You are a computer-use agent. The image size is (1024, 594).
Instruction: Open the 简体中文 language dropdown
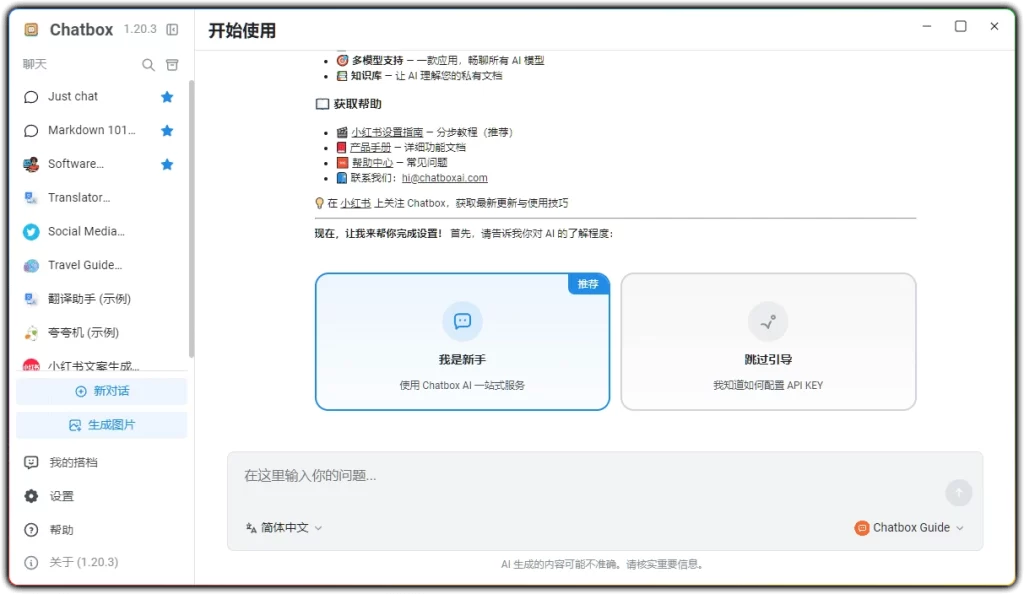tap(284, 528)
